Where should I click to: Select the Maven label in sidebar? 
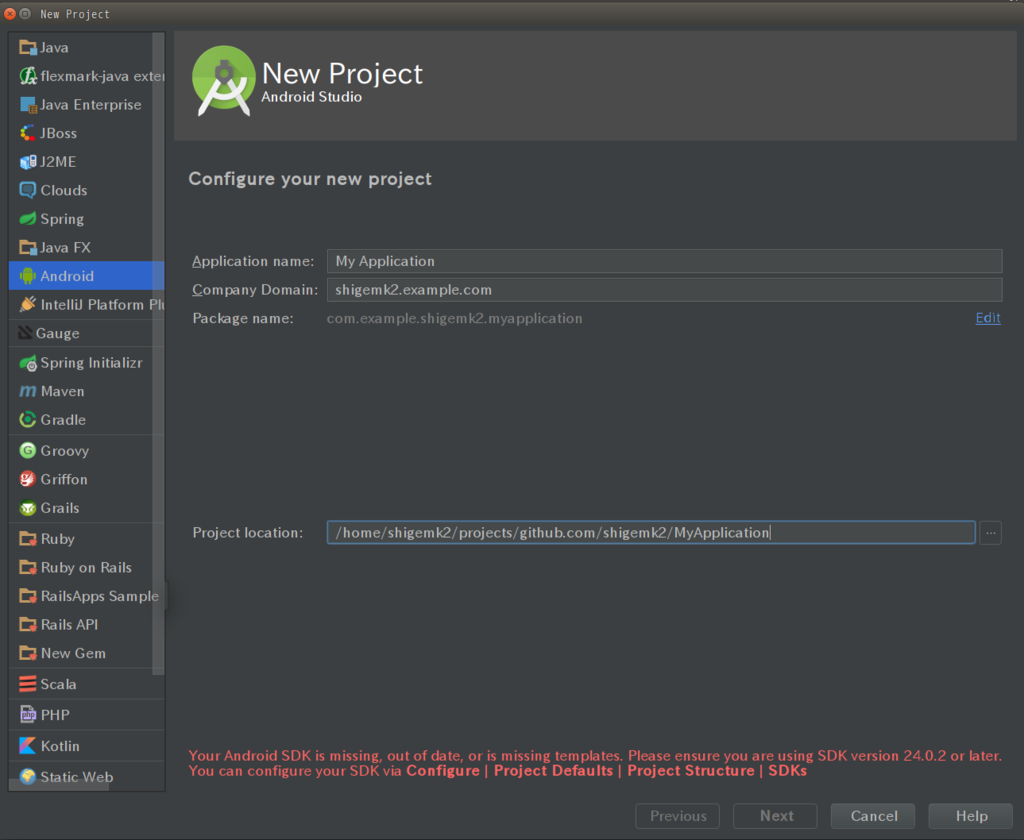(63, 391)
